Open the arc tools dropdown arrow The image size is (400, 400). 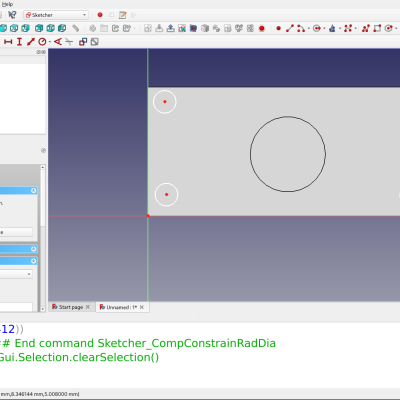[309, 28]
